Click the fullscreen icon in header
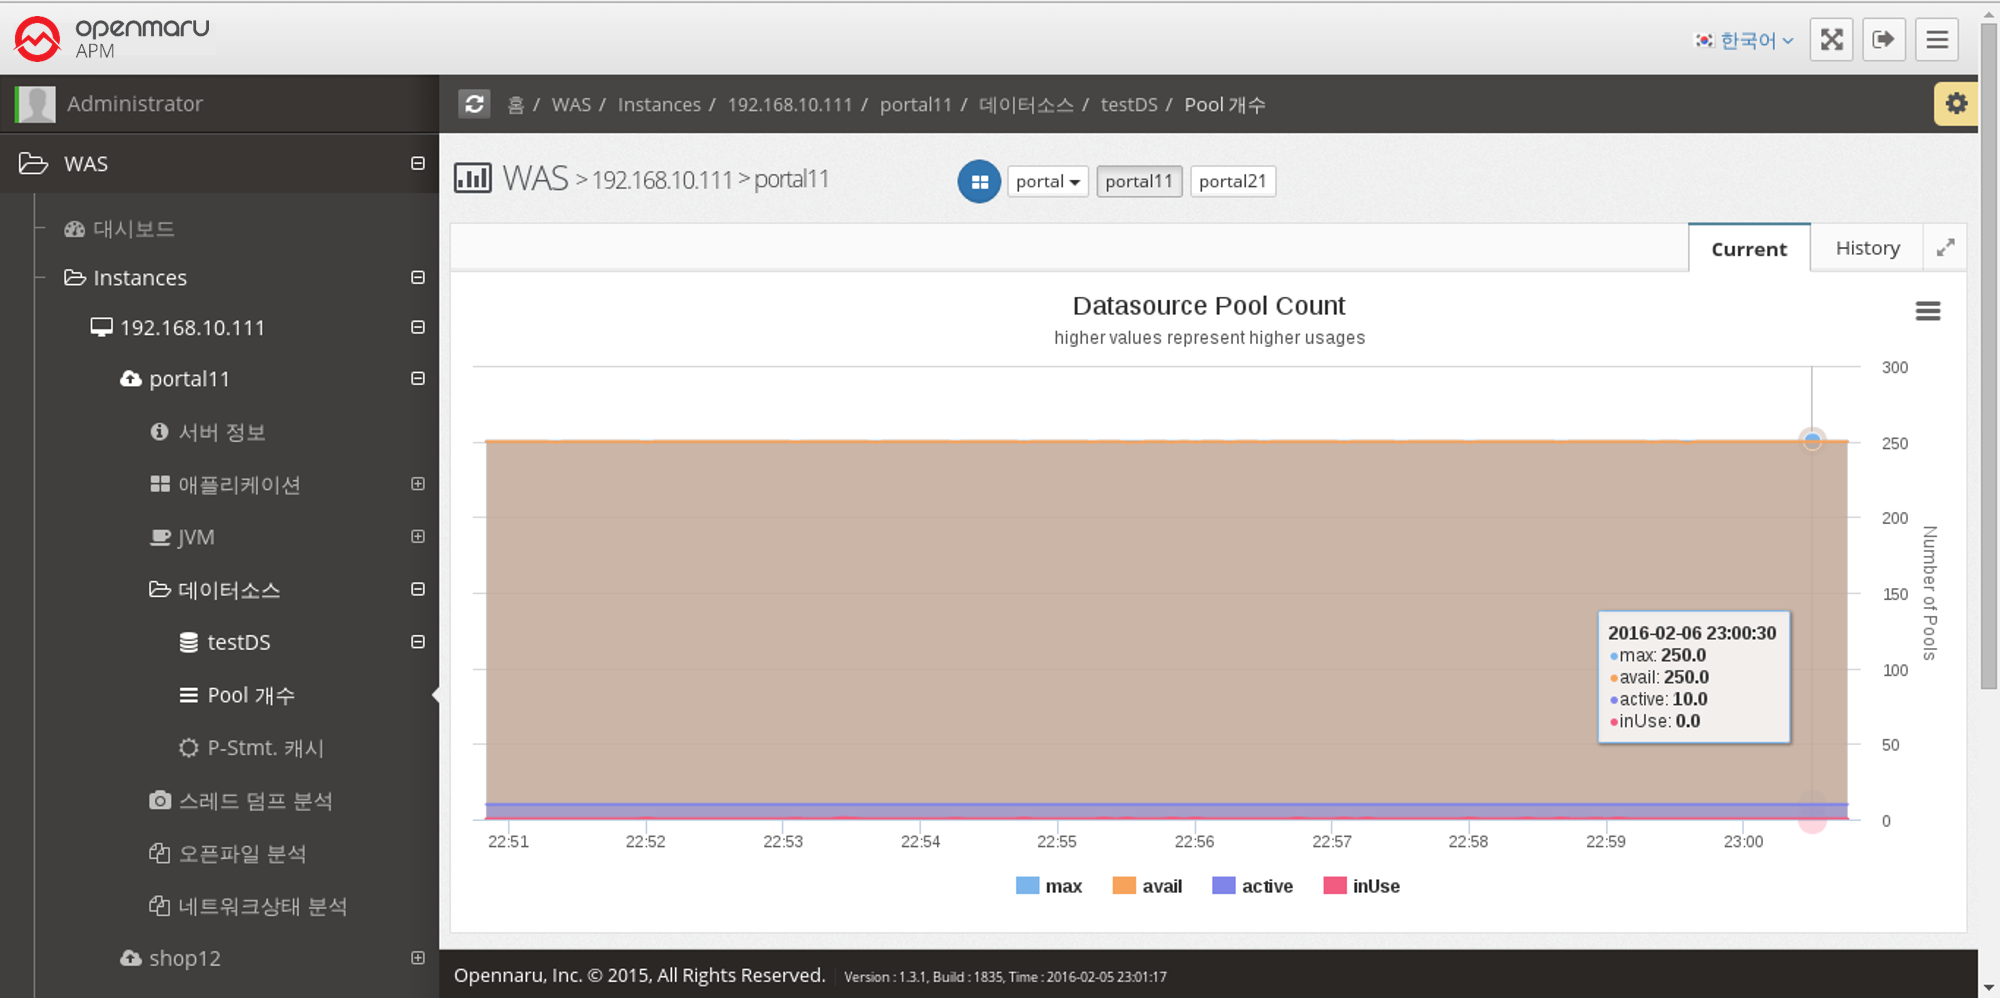2000x998 pixels. coord(1831,40)
